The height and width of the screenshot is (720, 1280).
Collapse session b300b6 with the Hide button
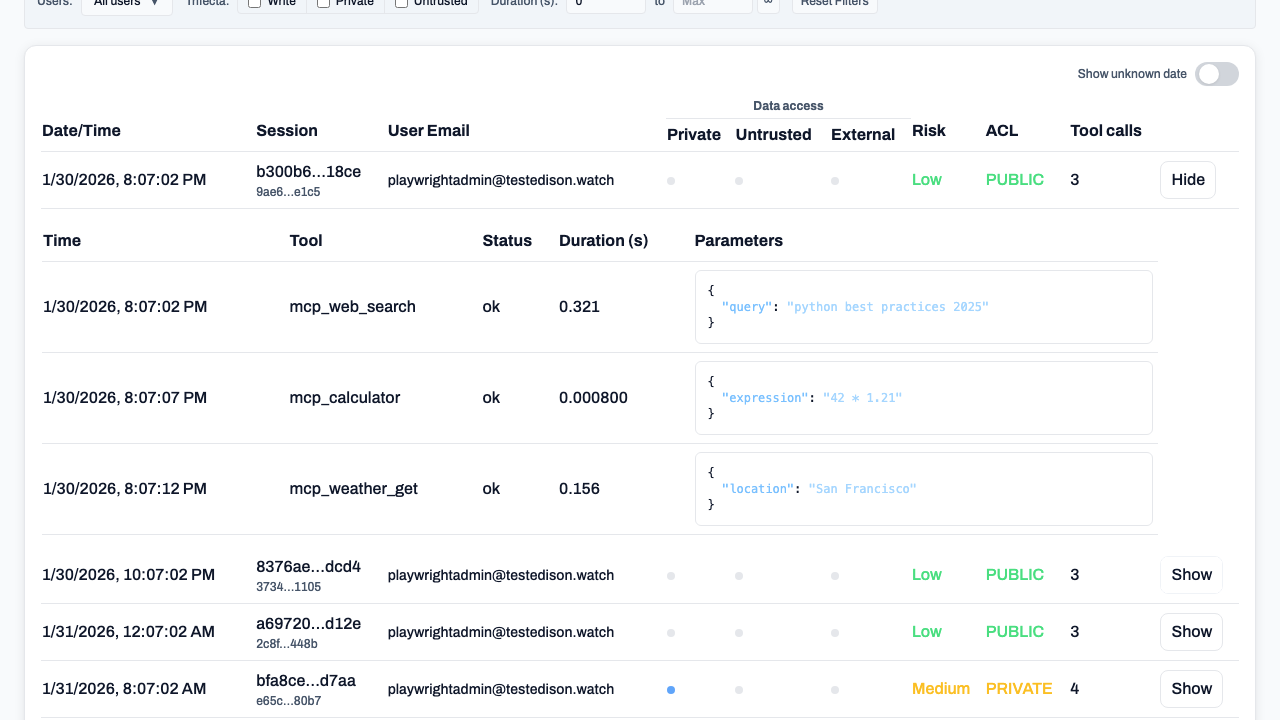[1187, 180]
